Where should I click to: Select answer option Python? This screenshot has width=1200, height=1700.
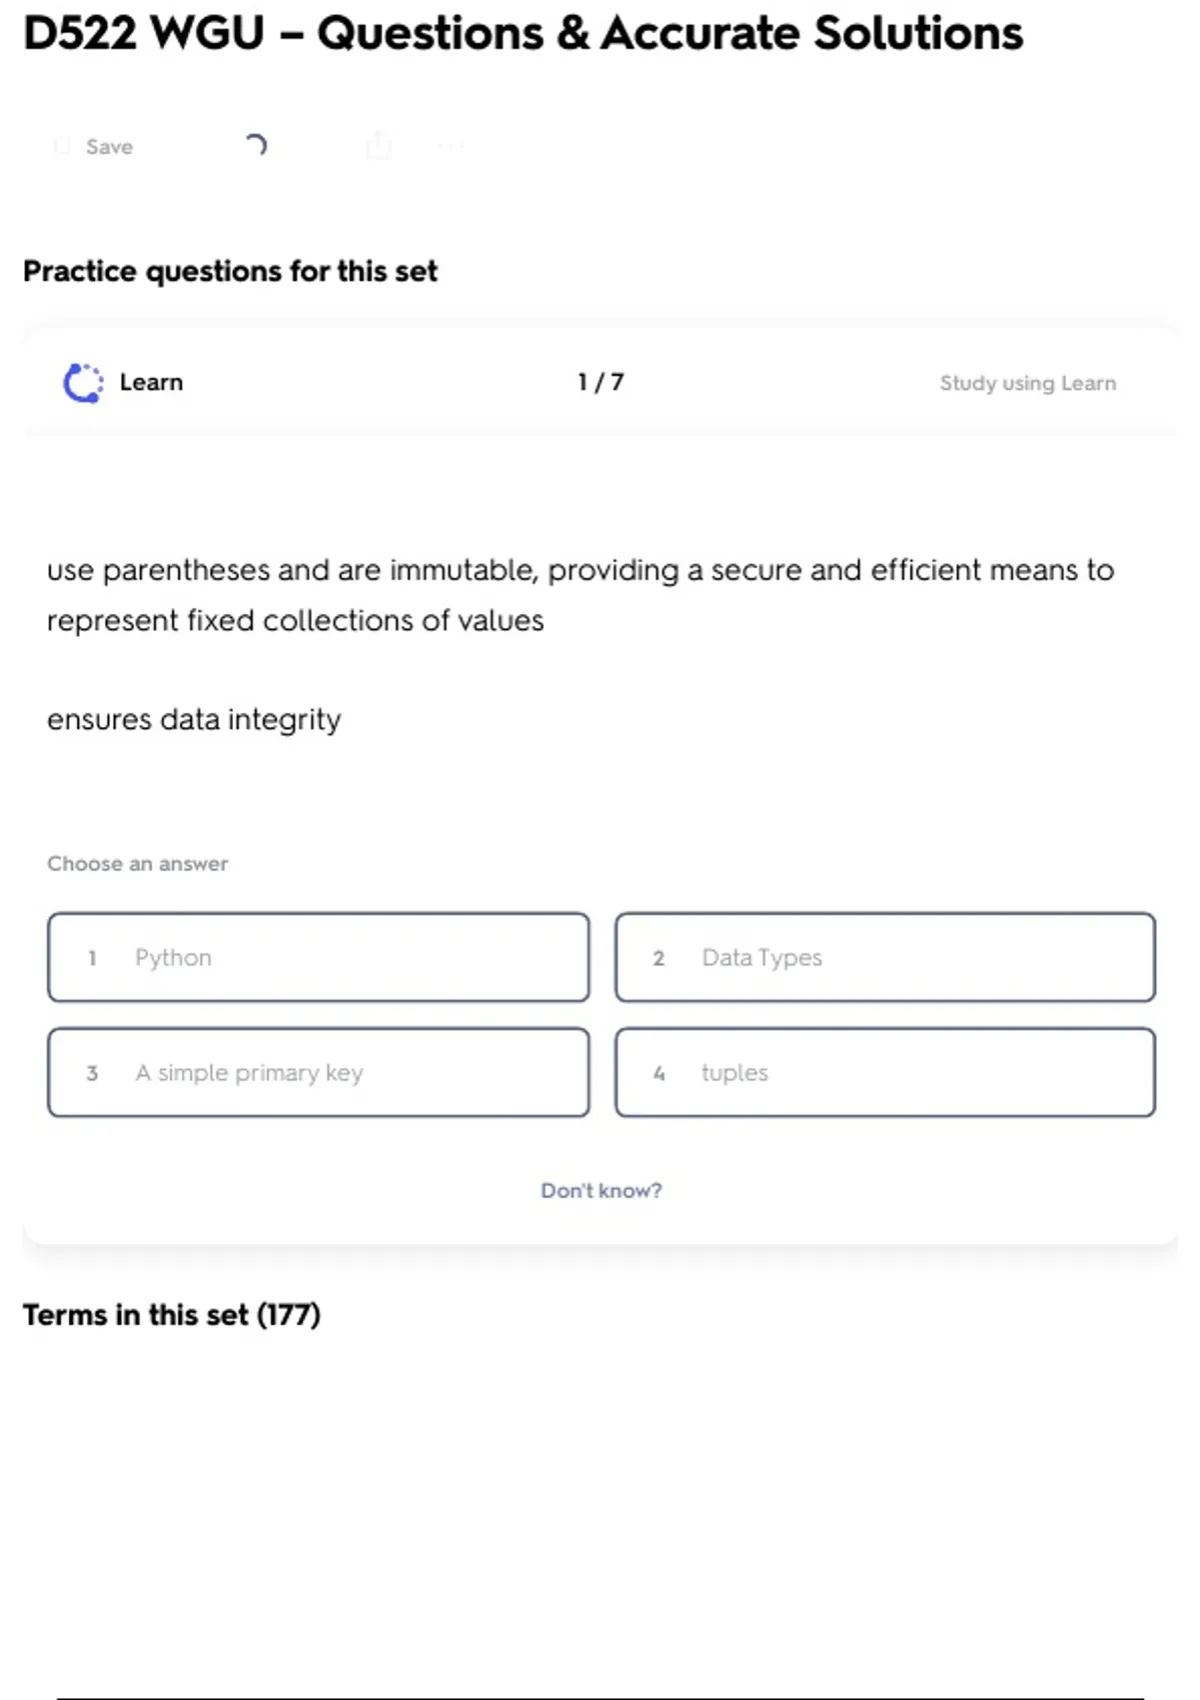(318, 957)
